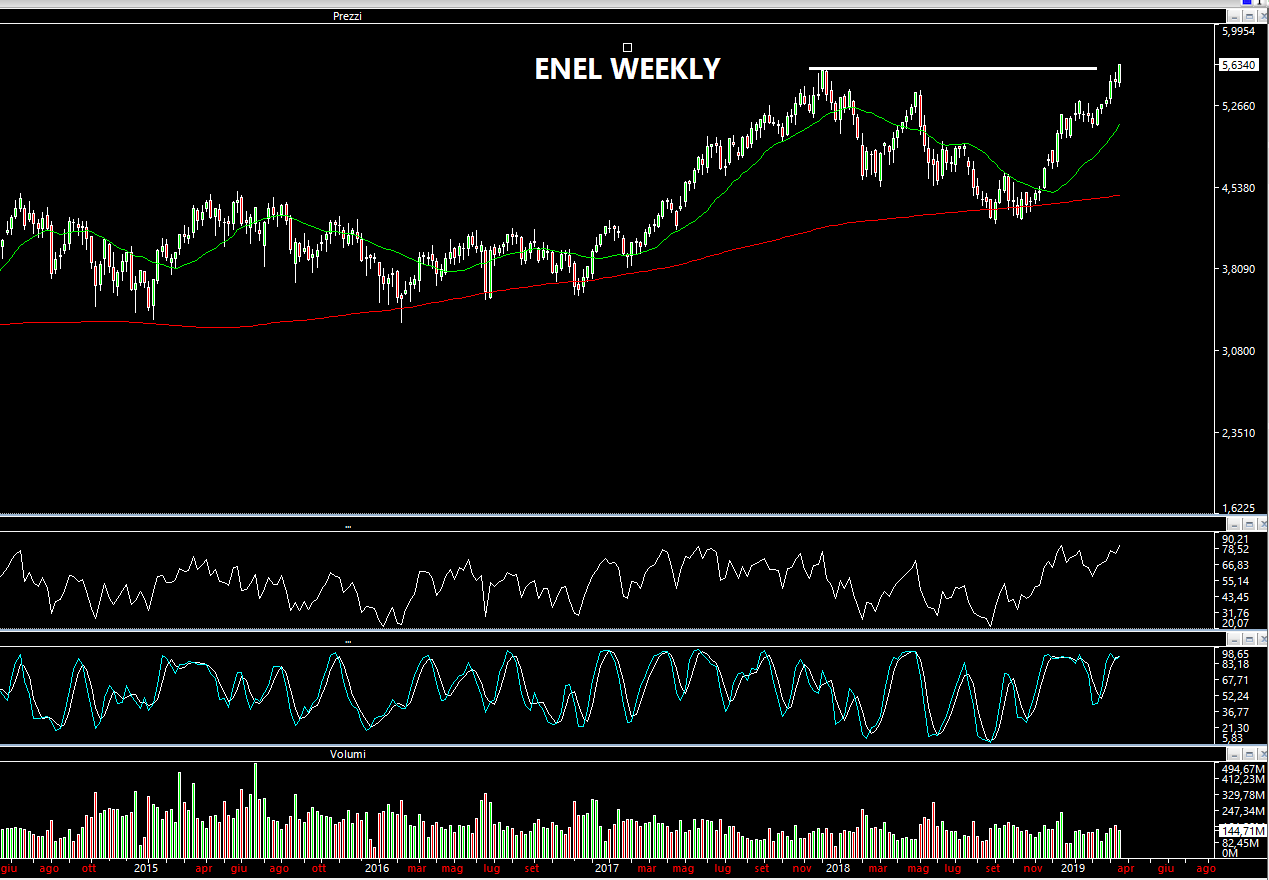Maximize the Prezzi price chart panel
This screenshot has height=880, width=1269.
coord(1247,17)
